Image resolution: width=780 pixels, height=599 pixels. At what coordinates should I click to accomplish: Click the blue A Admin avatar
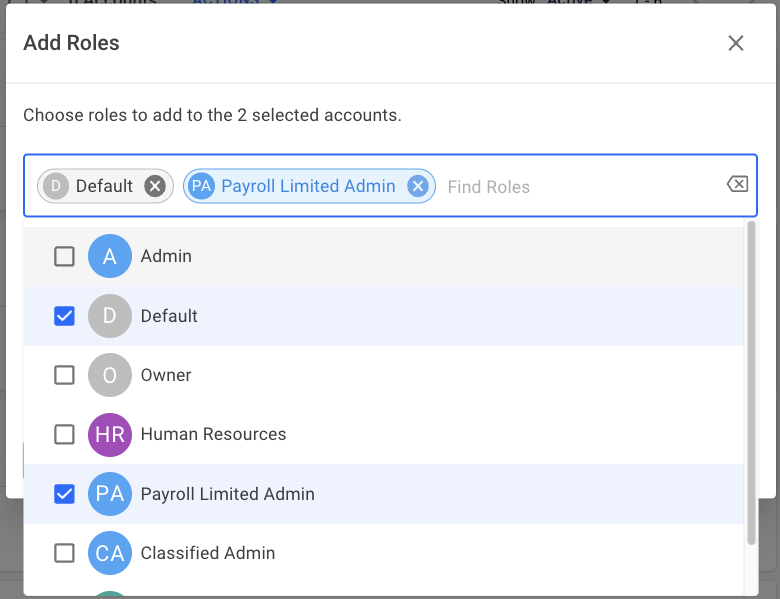[110, 257]
